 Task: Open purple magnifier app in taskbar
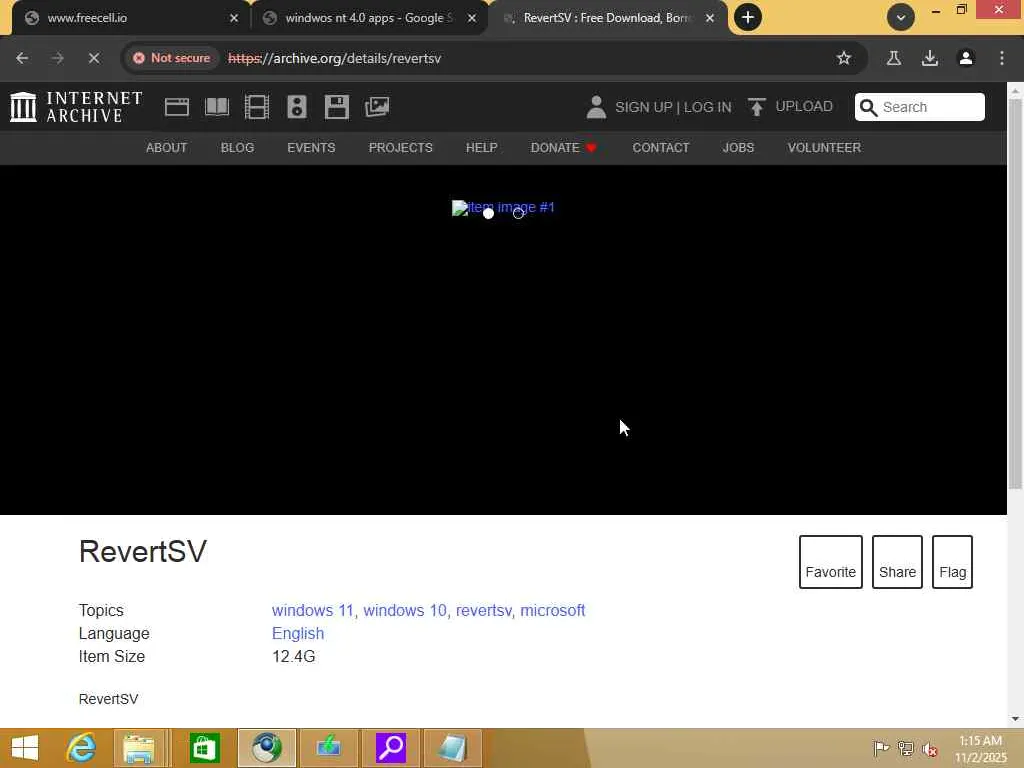coord(391,748)
